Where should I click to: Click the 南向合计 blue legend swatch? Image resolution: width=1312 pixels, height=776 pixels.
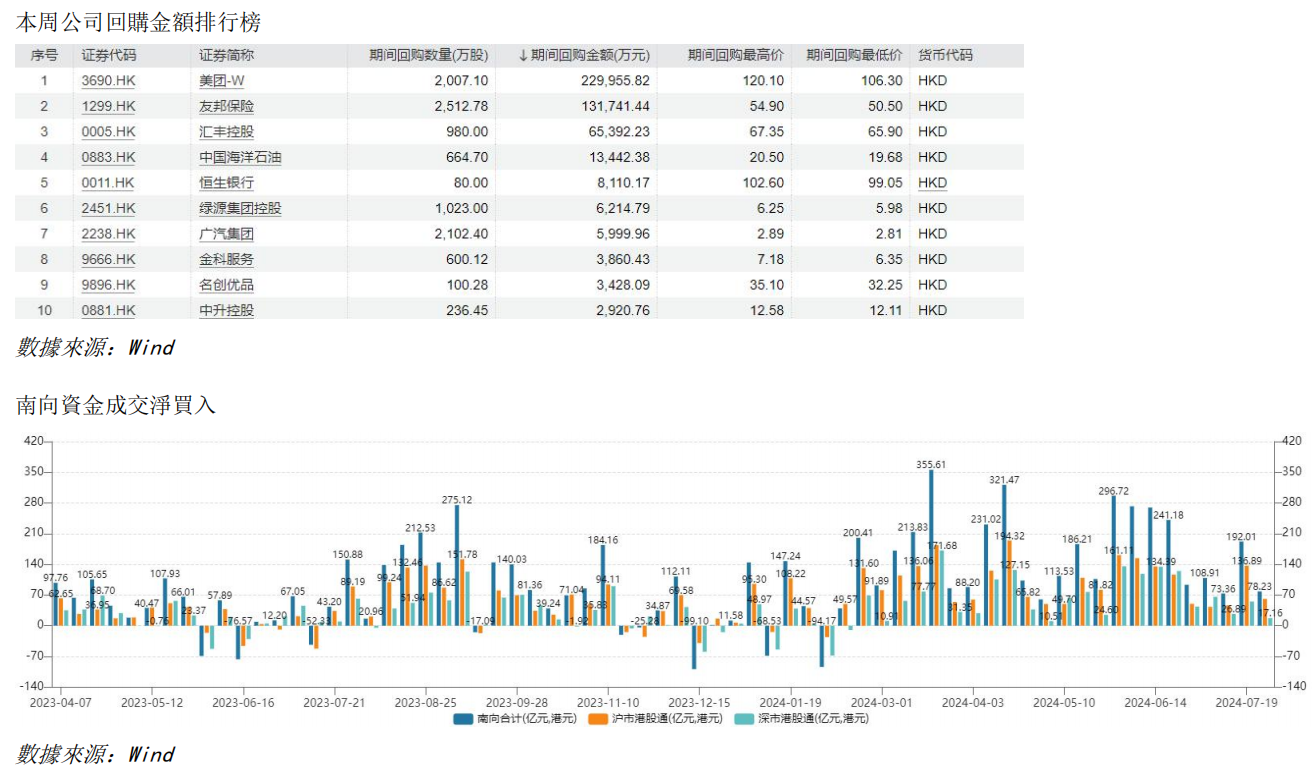[463, 719]
